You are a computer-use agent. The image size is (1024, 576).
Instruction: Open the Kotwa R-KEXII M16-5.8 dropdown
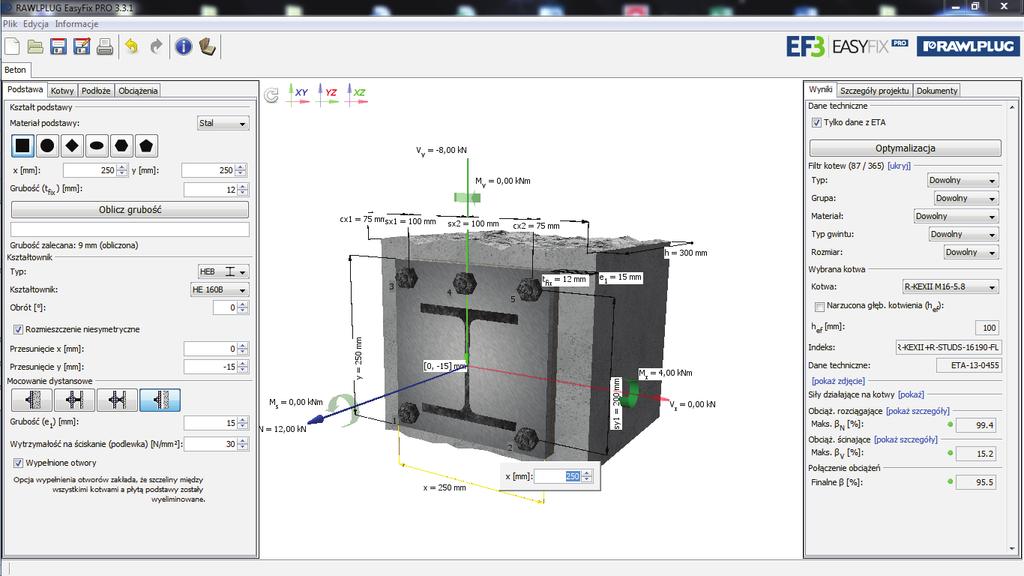(x=950, y=287)
